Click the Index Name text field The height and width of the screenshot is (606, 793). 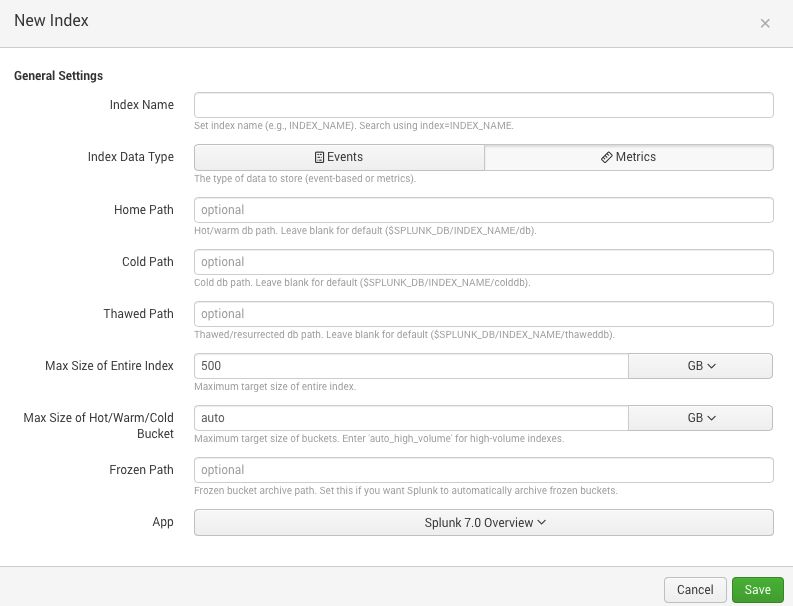(483, 105)
